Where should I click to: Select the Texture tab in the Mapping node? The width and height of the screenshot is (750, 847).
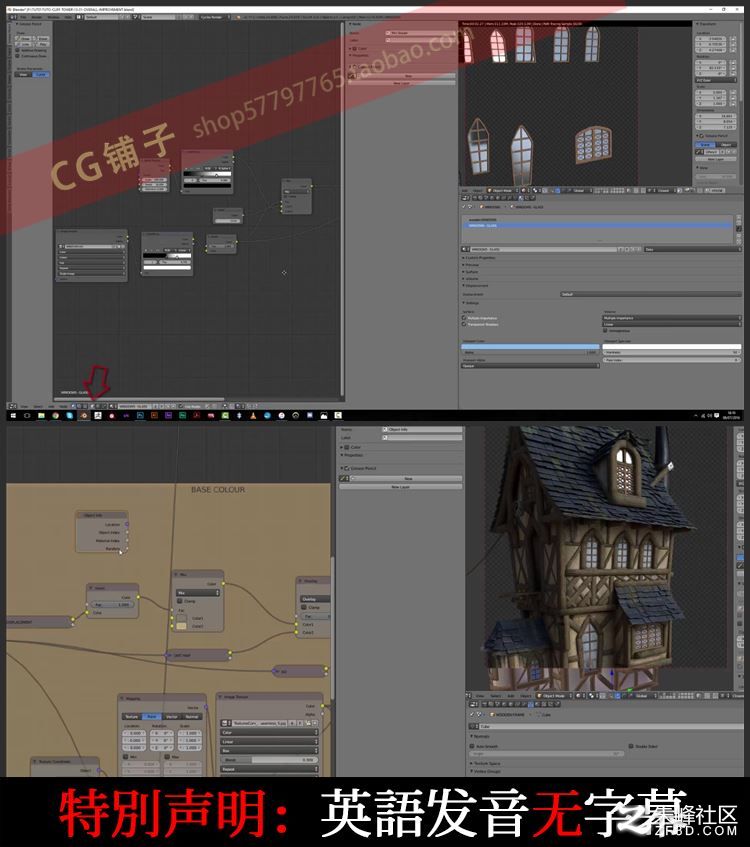click(x=132, y=717)
